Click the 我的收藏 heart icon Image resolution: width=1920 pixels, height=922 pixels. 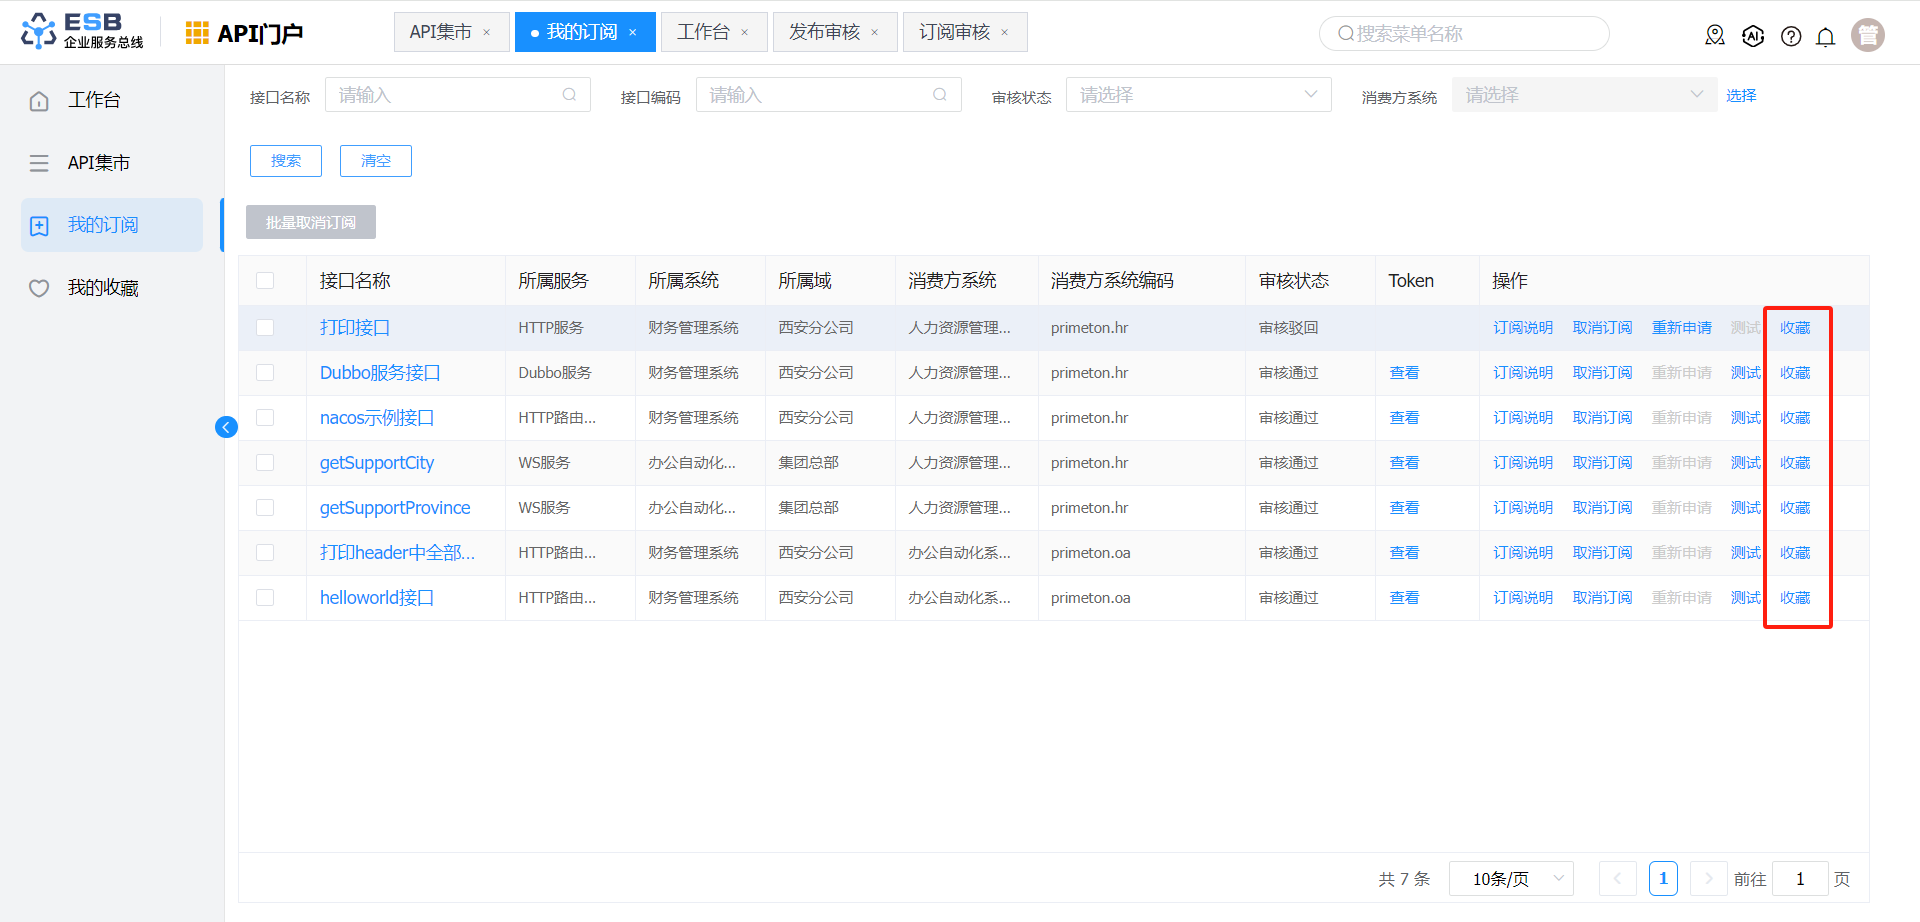pos(39,289)
